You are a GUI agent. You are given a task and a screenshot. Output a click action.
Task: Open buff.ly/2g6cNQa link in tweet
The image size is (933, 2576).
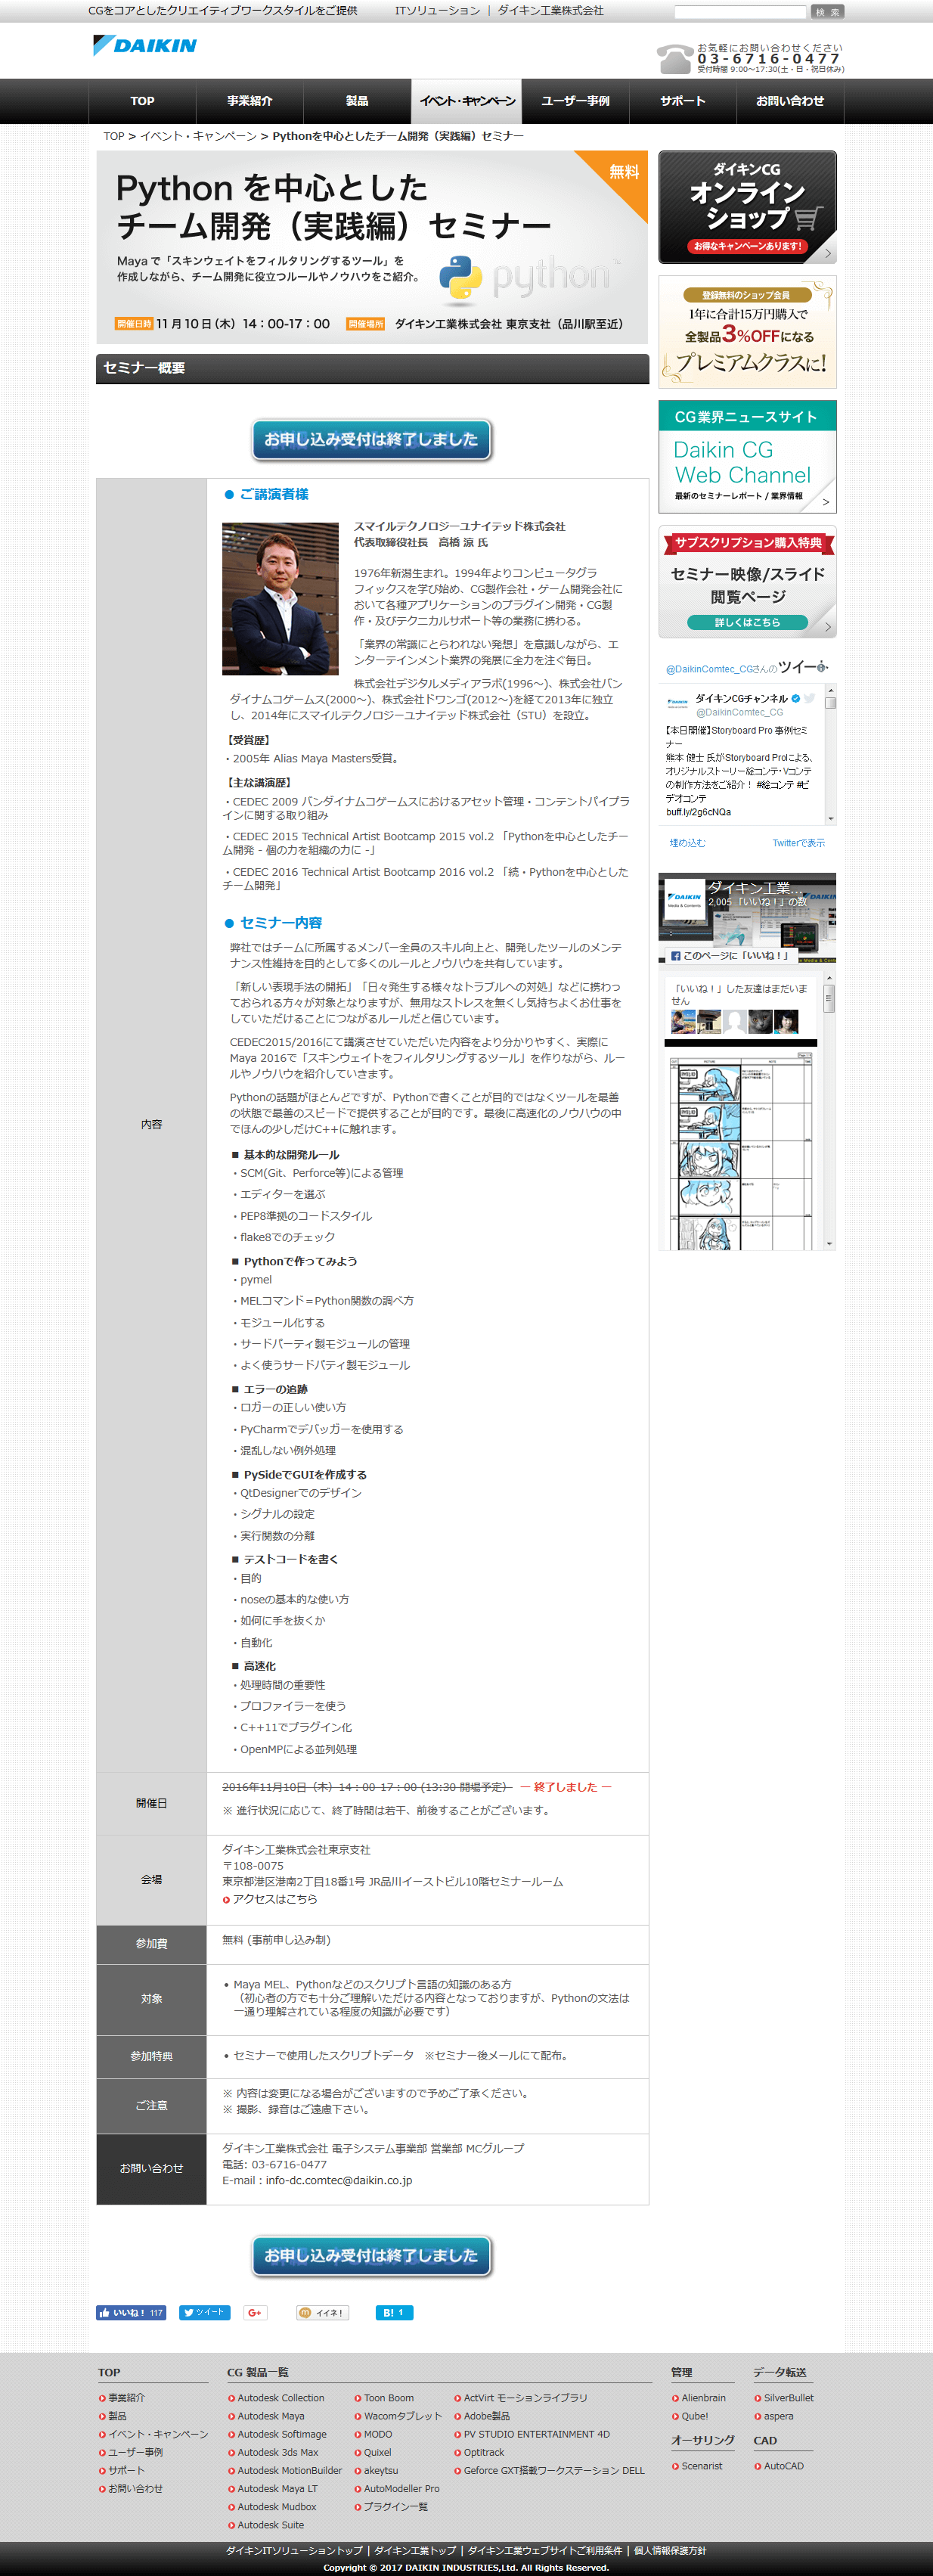(698, 812)
